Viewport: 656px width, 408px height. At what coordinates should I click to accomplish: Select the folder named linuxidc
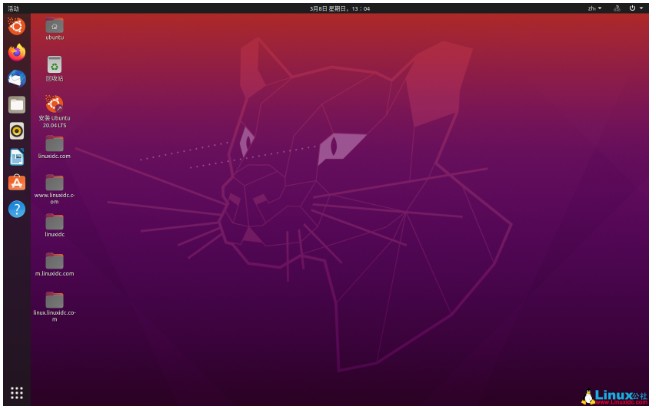pyautogui.click(x=54, y=226)
